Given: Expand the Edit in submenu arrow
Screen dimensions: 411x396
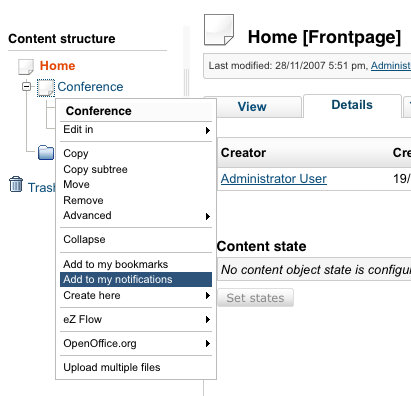Looking at the screenshot, I should click(x=208, y=130).
